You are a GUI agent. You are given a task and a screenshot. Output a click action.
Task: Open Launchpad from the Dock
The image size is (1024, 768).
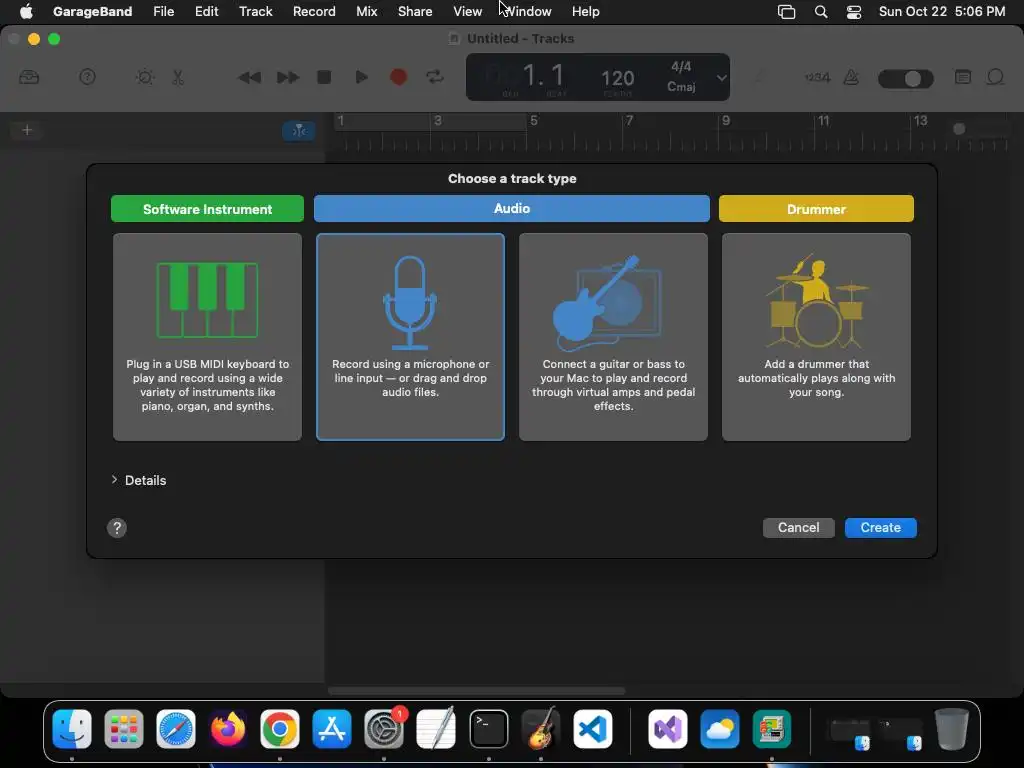pyautogui.click(x=123, y=728)
